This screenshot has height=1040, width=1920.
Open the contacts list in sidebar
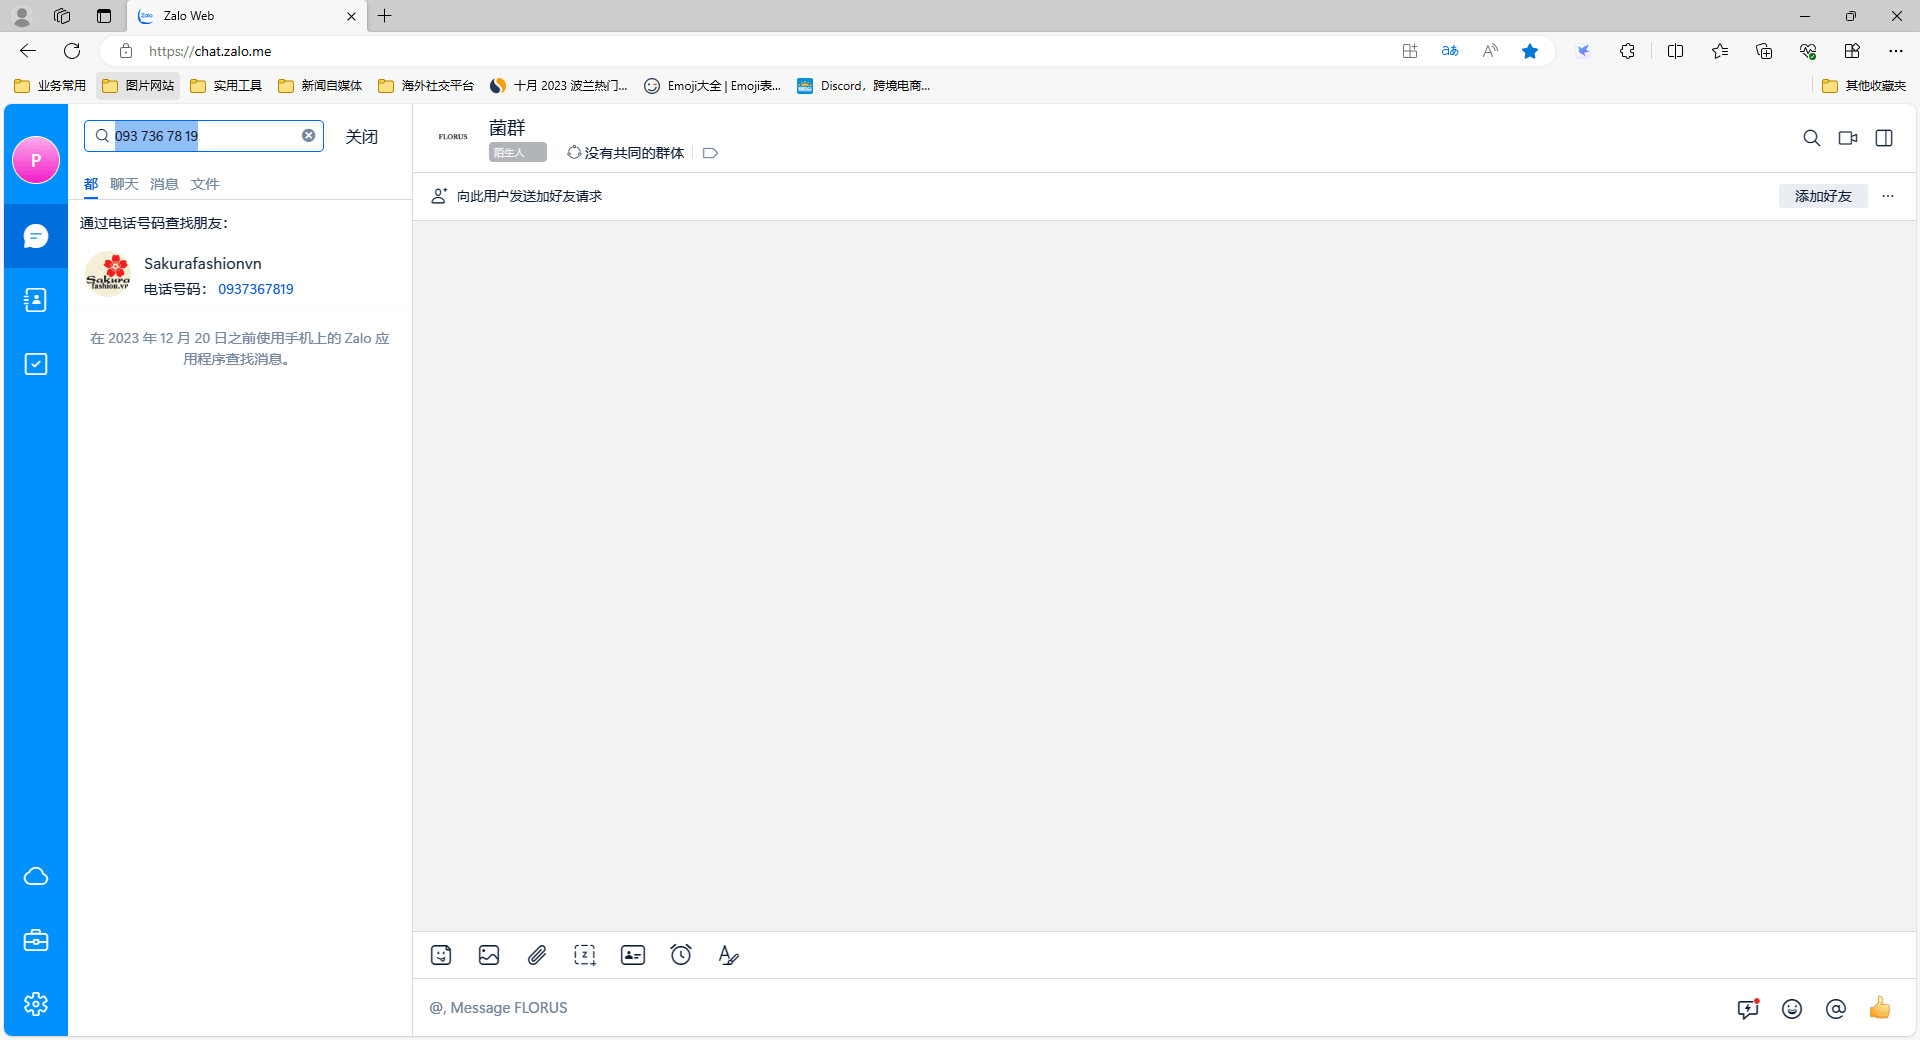tap(36, 300)
